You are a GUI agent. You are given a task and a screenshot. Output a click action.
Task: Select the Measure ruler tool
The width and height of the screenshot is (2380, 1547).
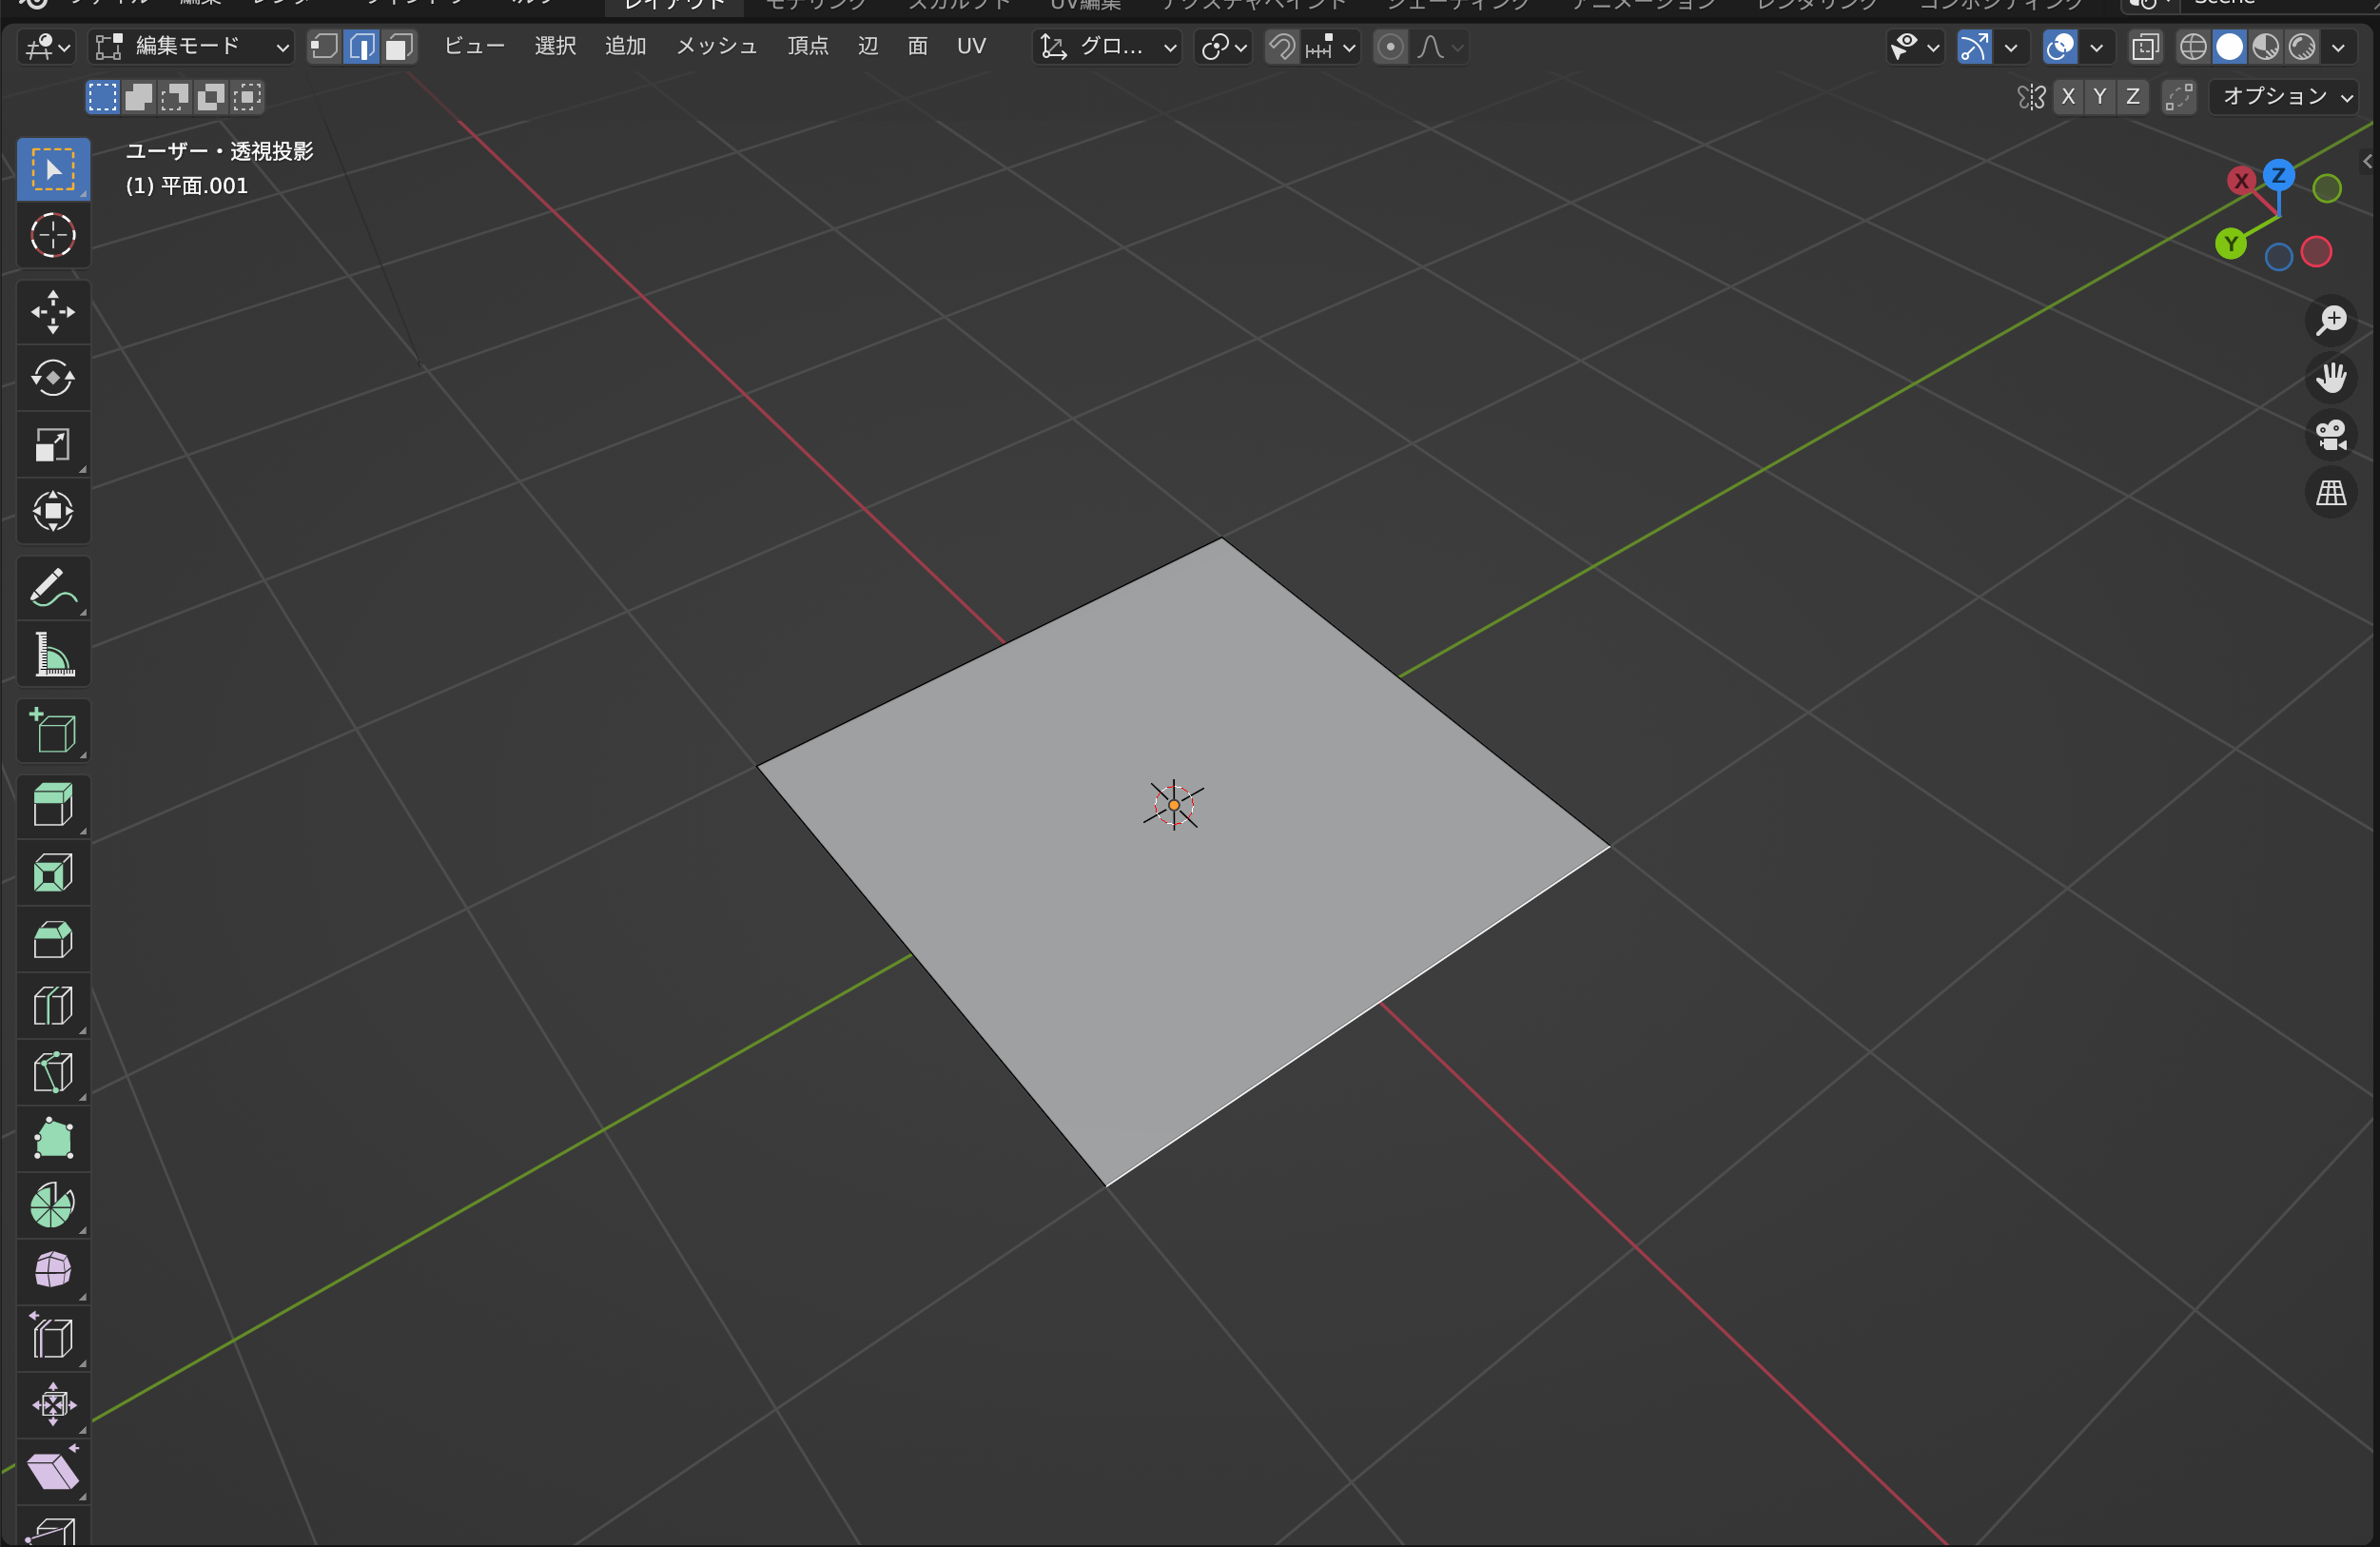53,654
